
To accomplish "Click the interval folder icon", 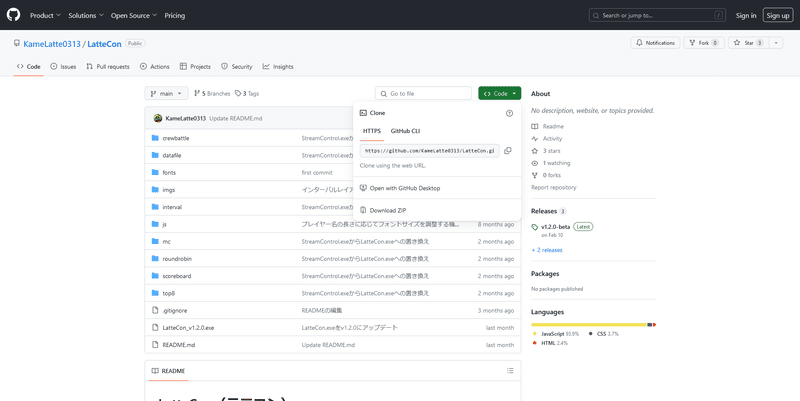I will click(155, 207).
